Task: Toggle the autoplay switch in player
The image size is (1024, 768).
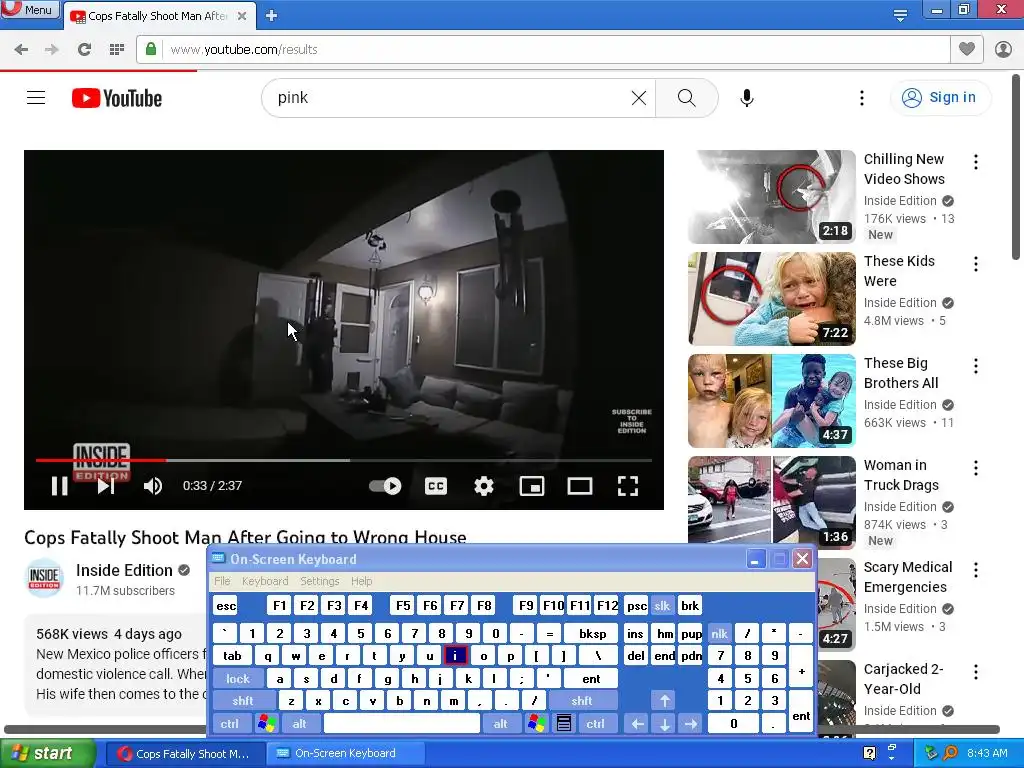Action: 385,486
